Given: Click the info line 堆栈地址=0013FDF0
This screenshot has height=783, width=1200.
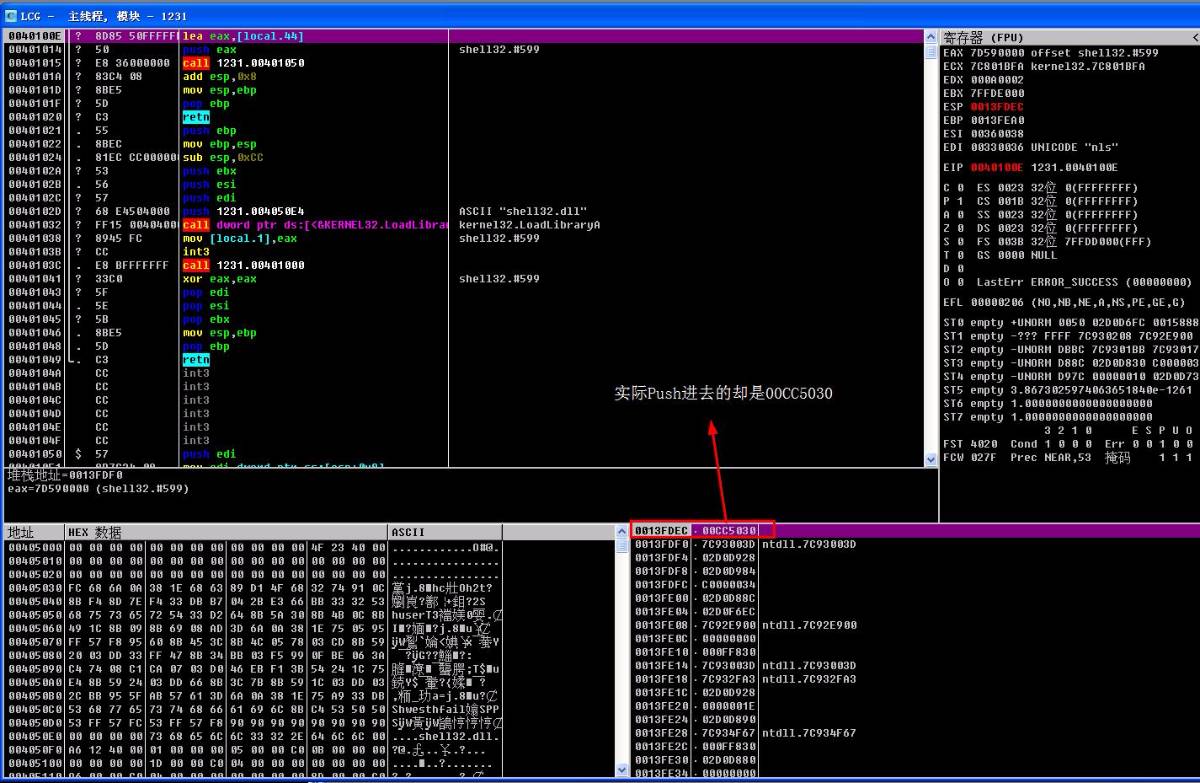Looking at the screenshot, I should coord(66,475).
